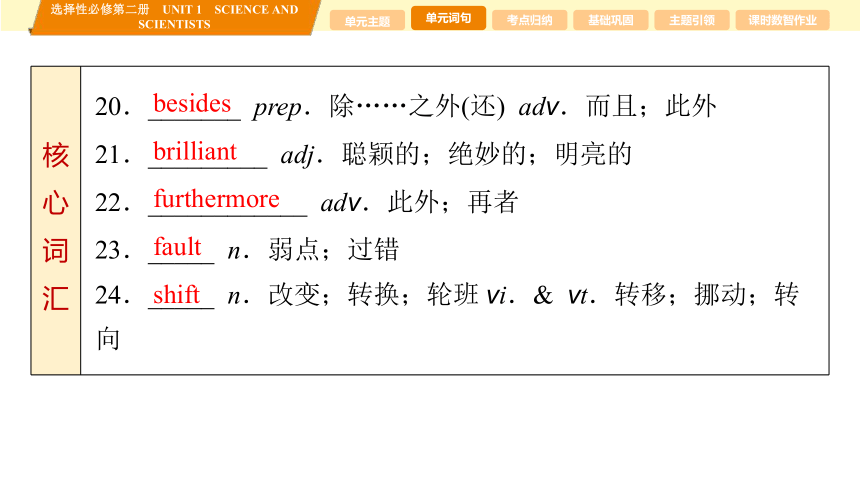Click the red word fault
This screenshot has height=484, width=860.
[177, 246]
